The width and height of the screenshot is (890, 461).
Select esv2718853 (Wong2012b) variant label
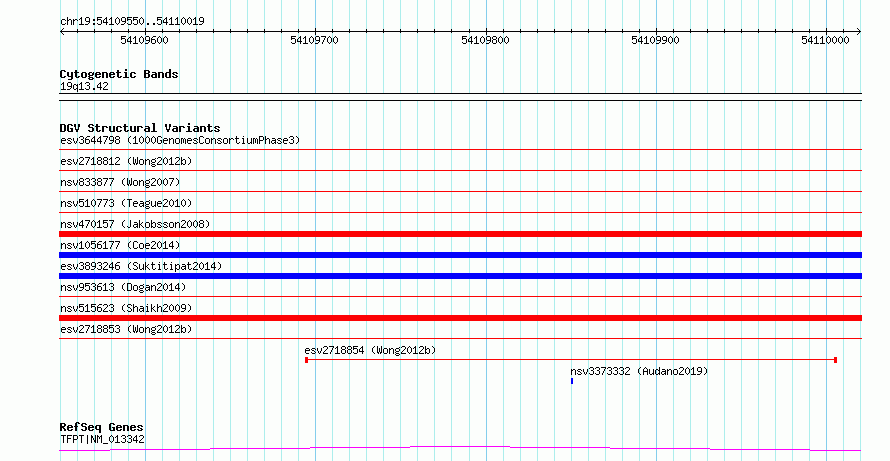[x=126, y=329]
